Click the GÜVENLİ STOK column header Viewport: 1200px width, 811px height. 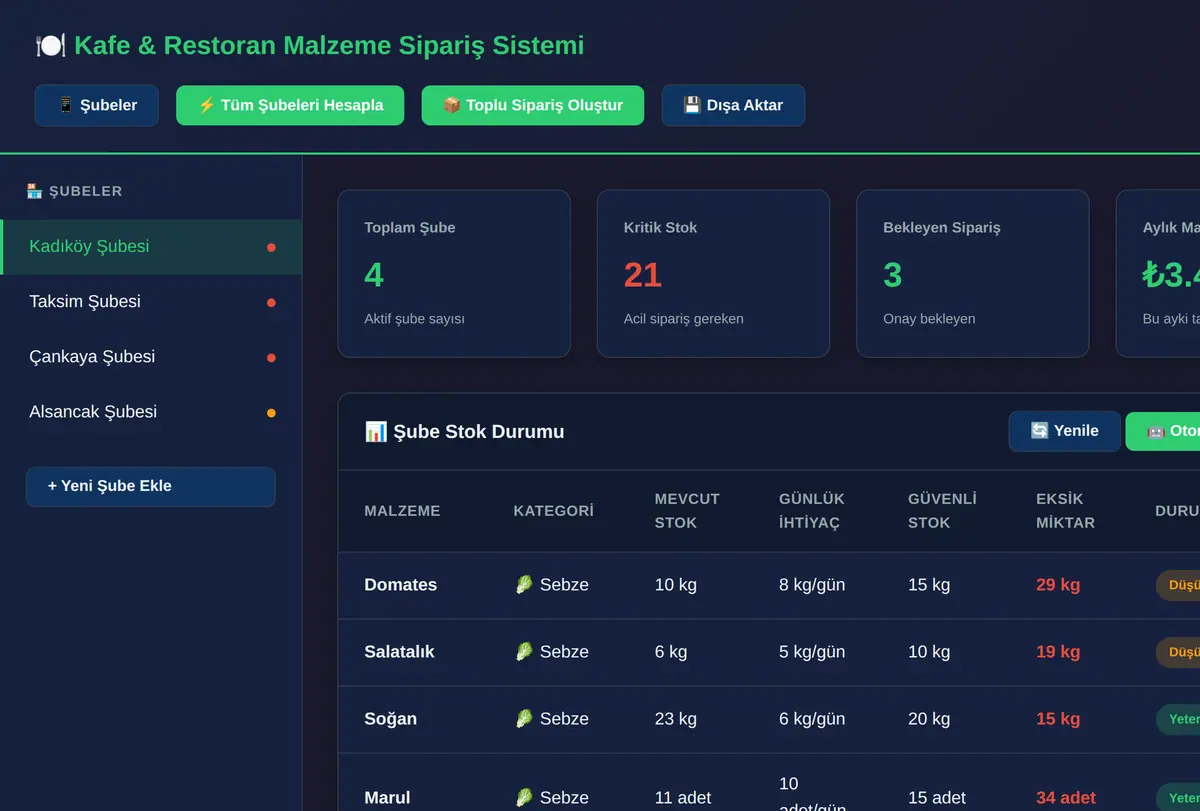click(942, 511)
